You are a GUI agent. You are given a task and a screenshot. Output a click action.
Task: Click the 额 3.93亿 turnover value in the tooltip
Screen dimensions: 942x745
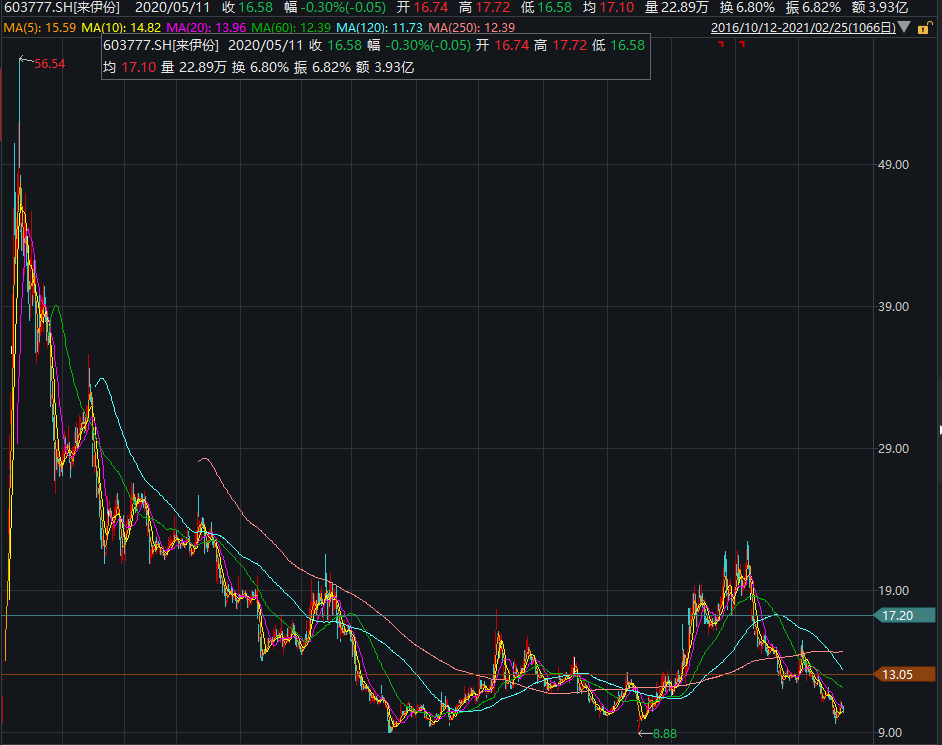(x=385, y=67)
